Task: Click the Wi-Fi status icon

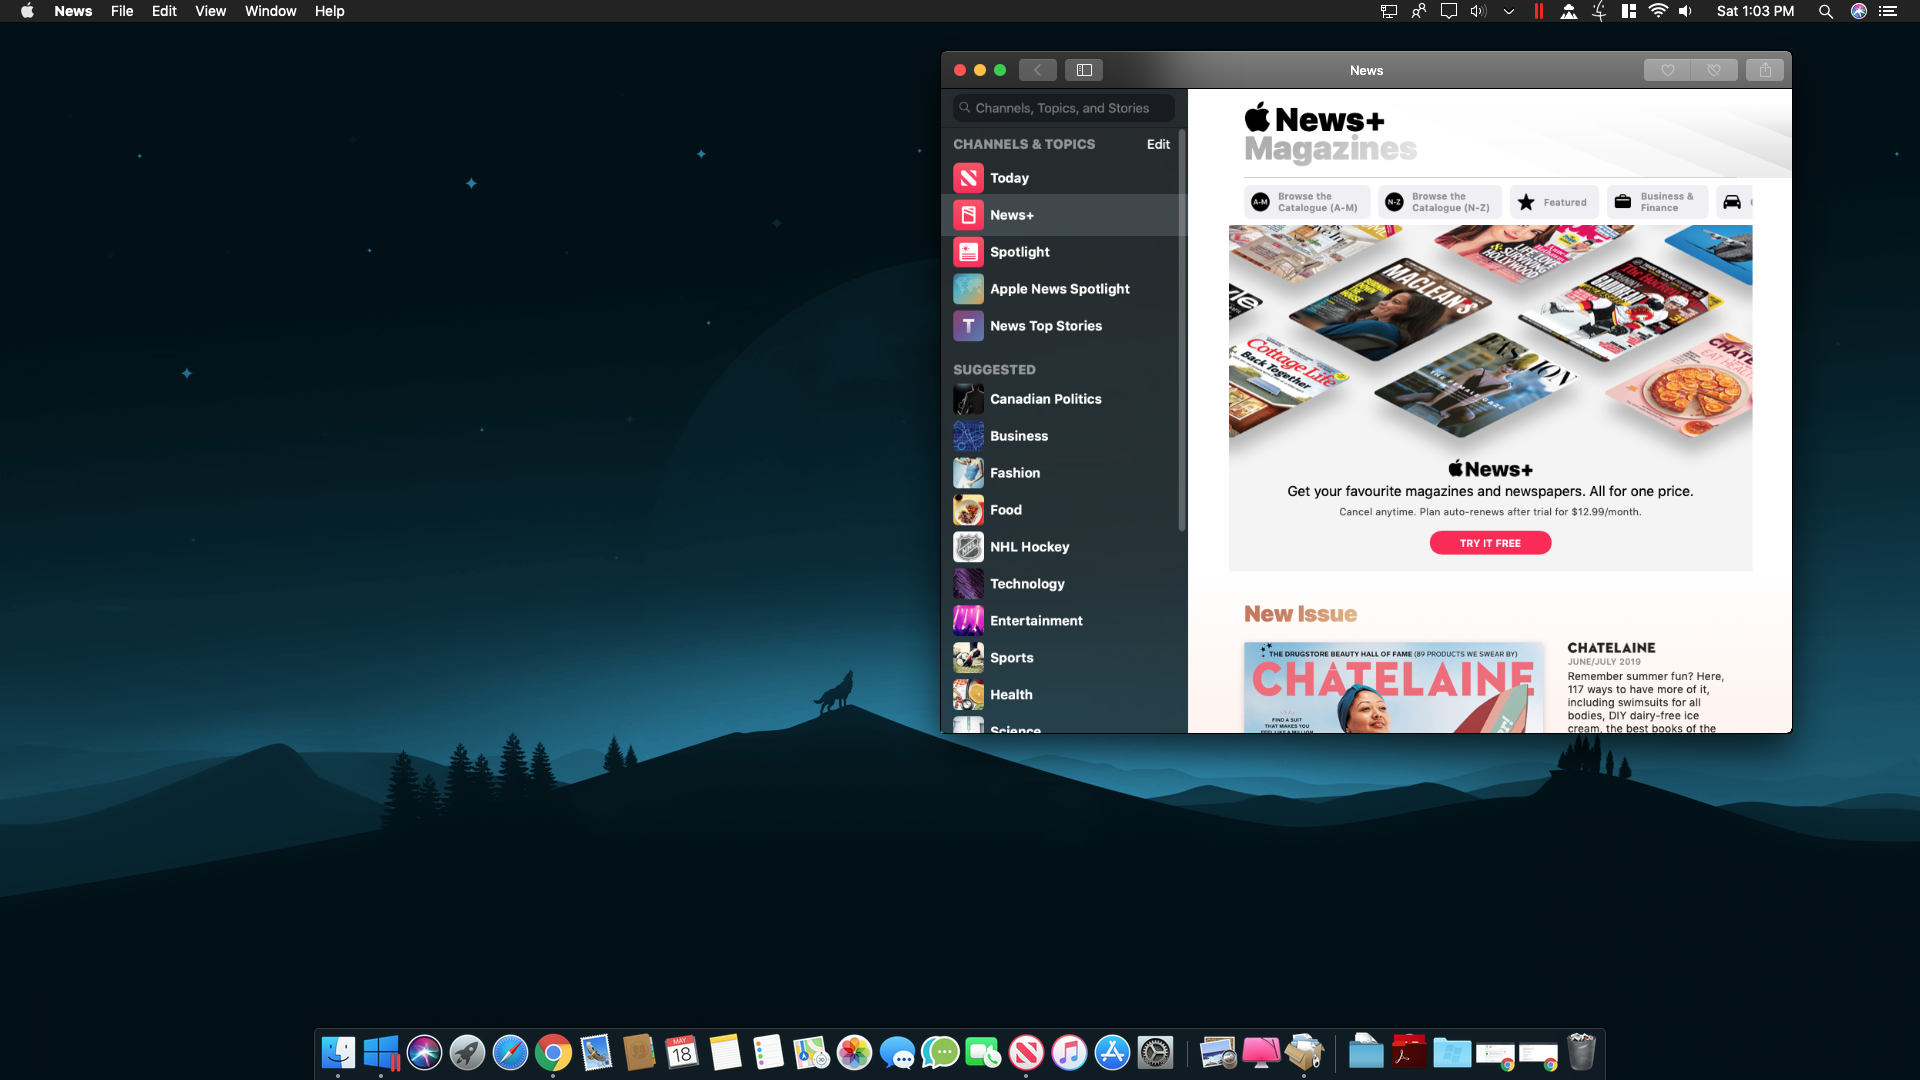Action: pos(1658,11)
